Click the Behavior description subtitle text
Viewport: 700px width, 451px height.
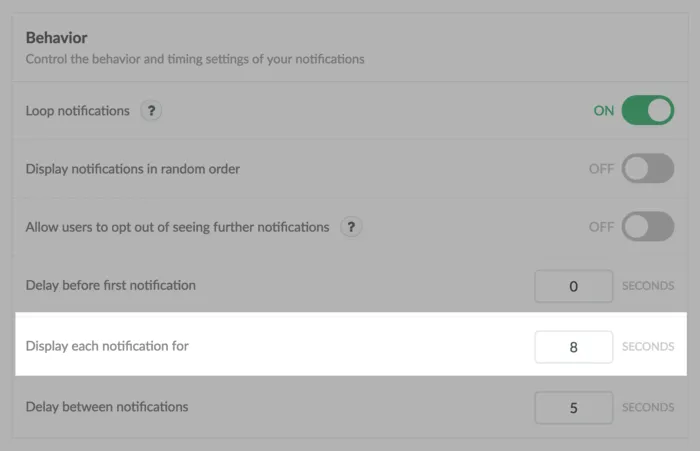pos(195,59)
